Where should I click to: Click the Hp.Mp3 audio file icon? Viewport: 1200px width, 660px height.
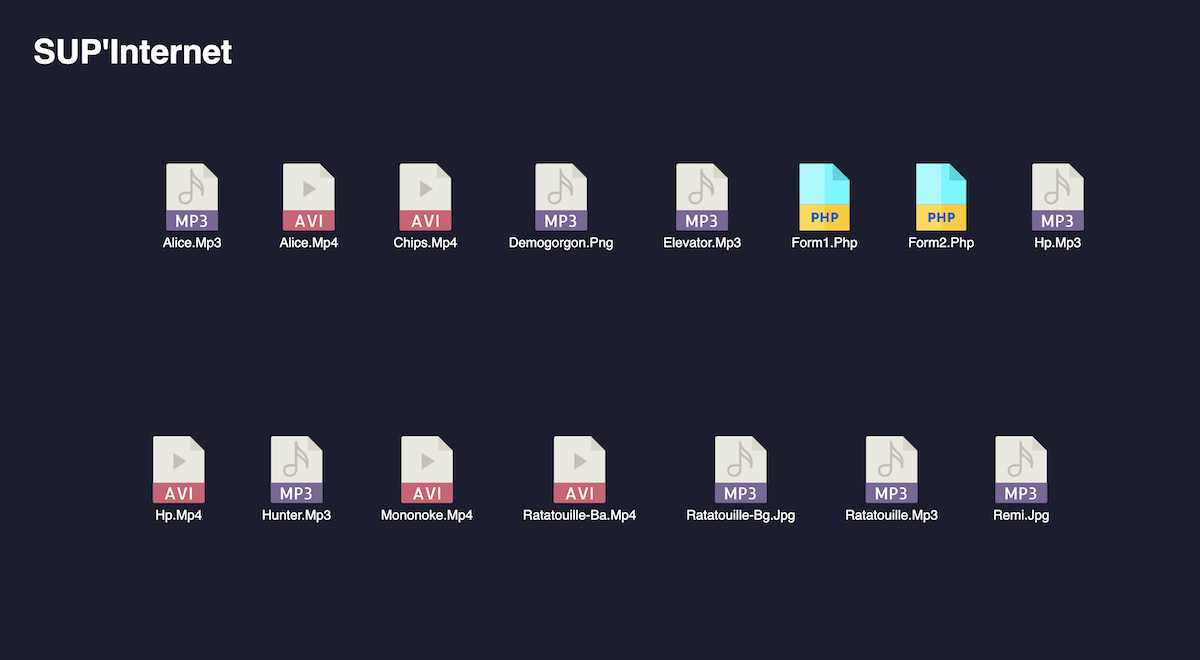pyautogui.click(x=1058, y=197)
